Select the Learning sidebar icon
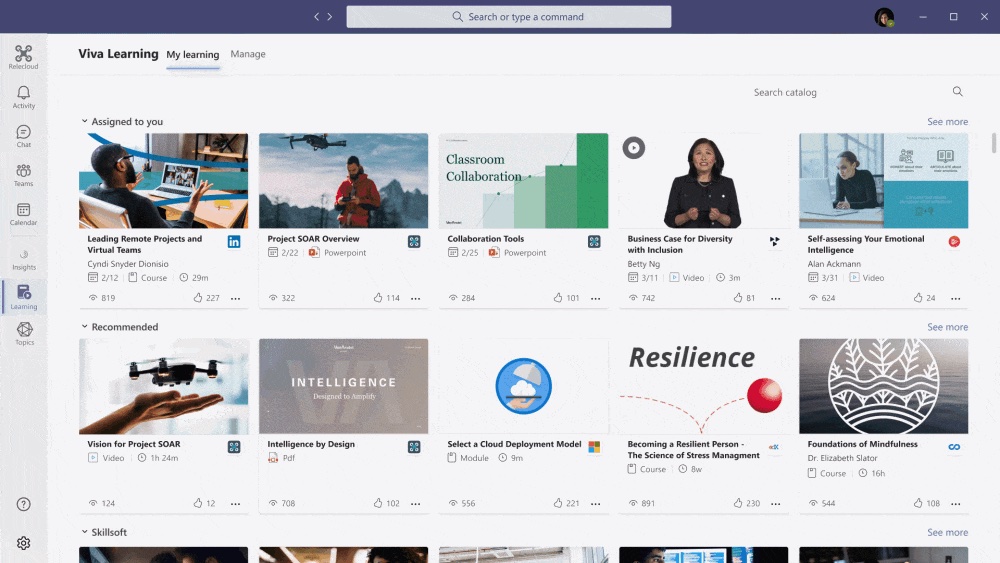Viewport: 1000px width, 563px height. [x=24, y=296]
